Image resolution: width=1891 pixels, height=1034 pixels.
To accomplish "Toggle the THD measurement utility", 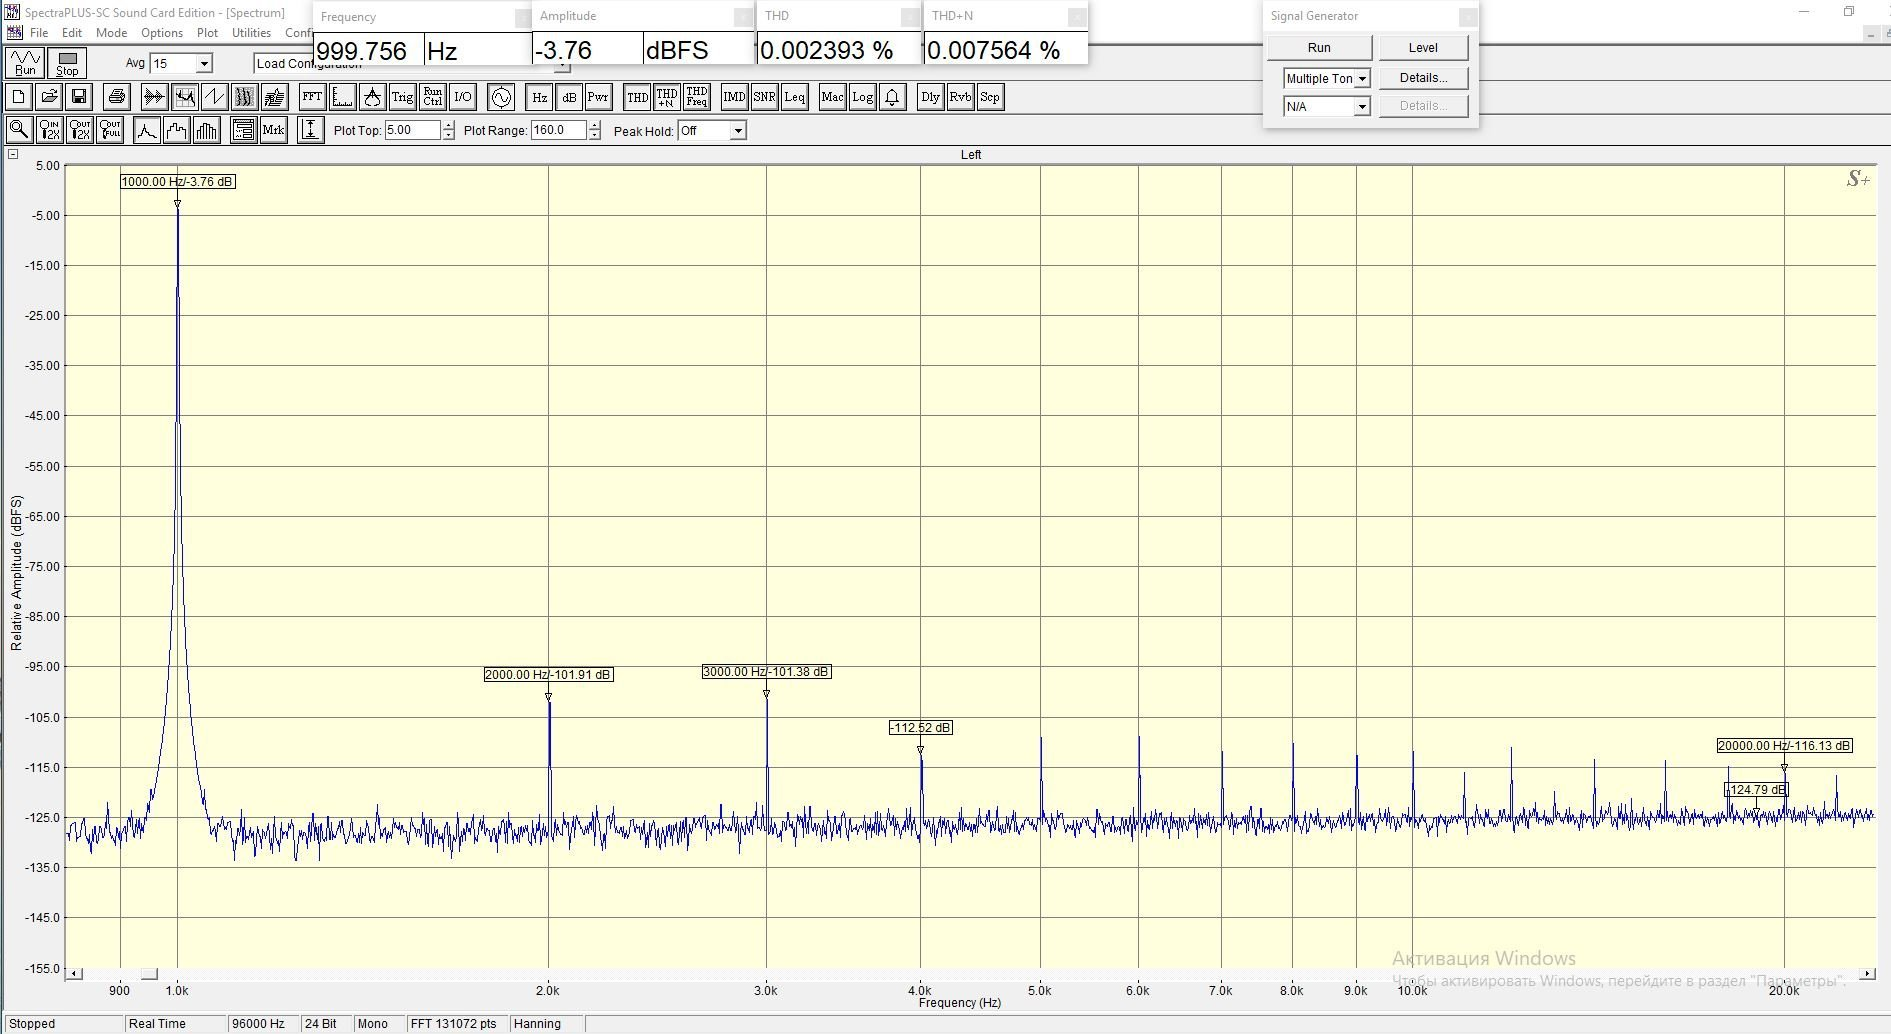I will point(637,97).
